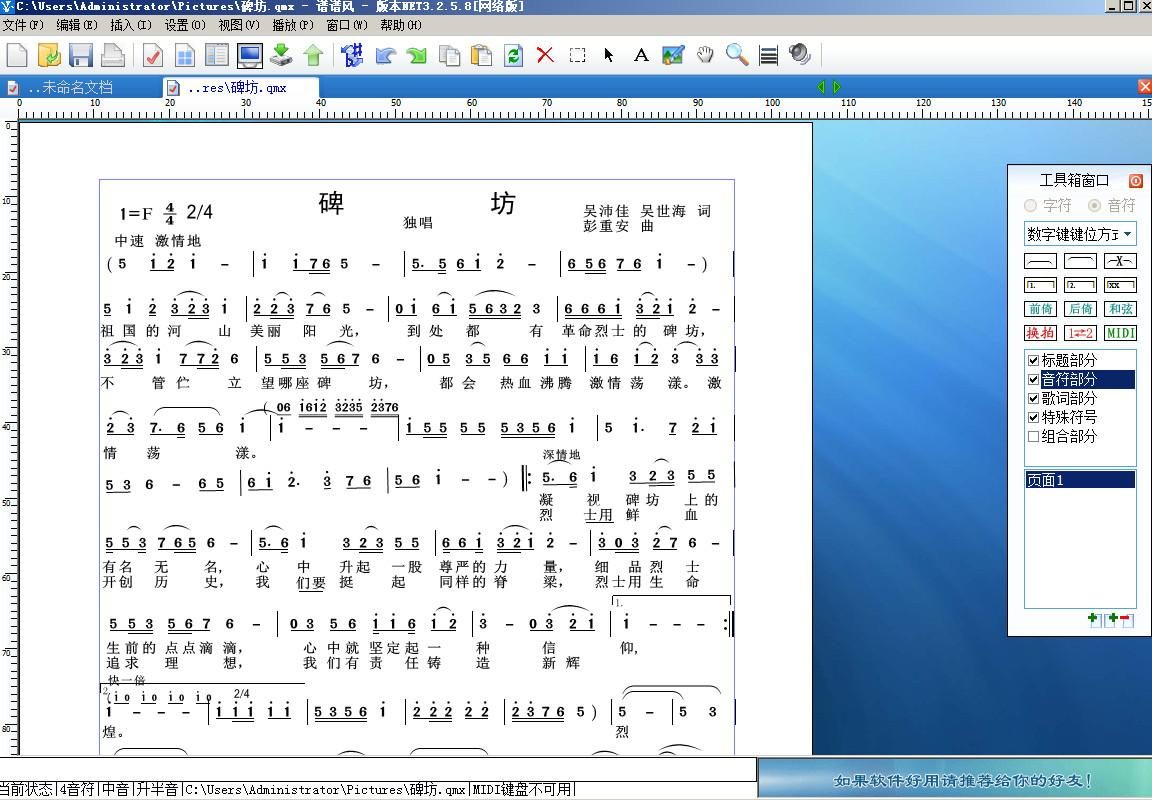
Task: Click the 后倚 grace note button
Action: (1081, 309)
